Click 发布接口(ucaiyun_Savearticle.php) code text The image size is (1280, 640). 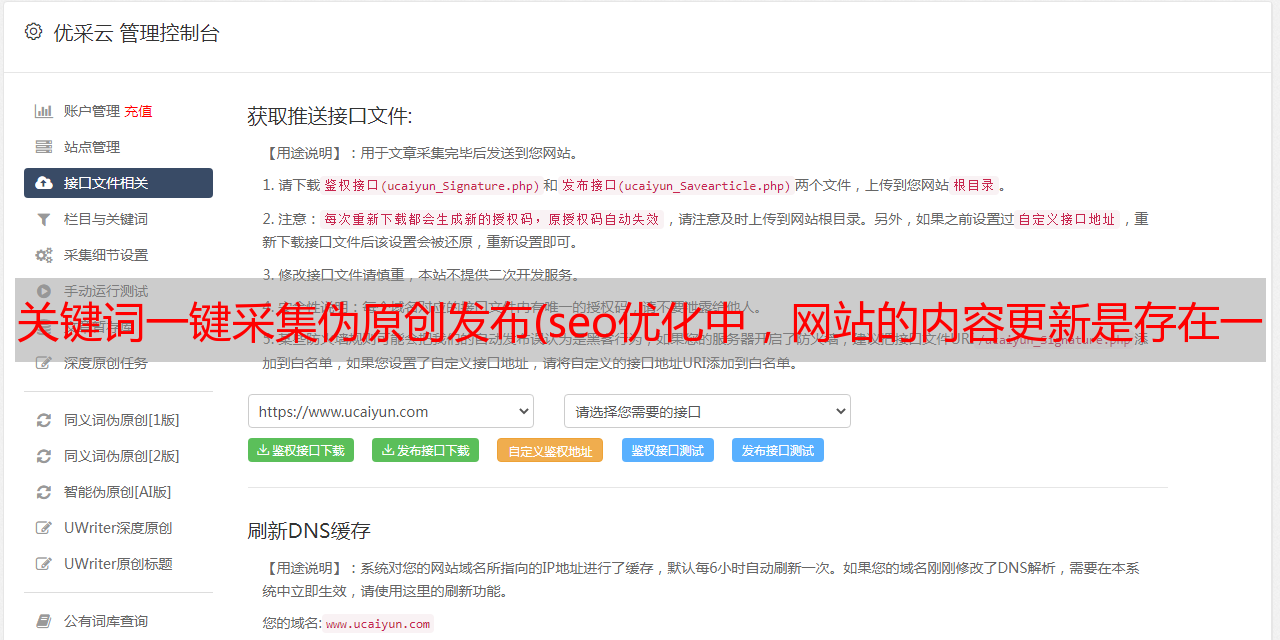(x=676, y=185)
